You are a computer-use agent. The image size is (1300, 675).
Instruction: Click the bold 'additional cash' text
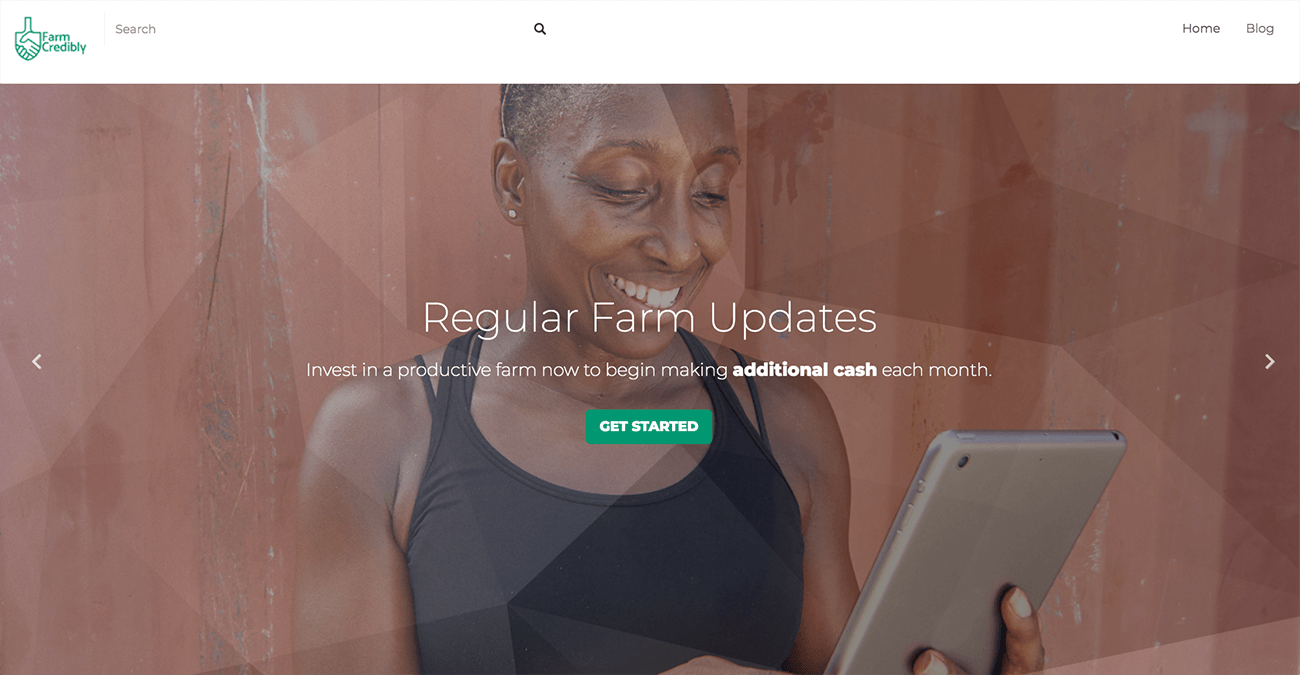[805, 370]
